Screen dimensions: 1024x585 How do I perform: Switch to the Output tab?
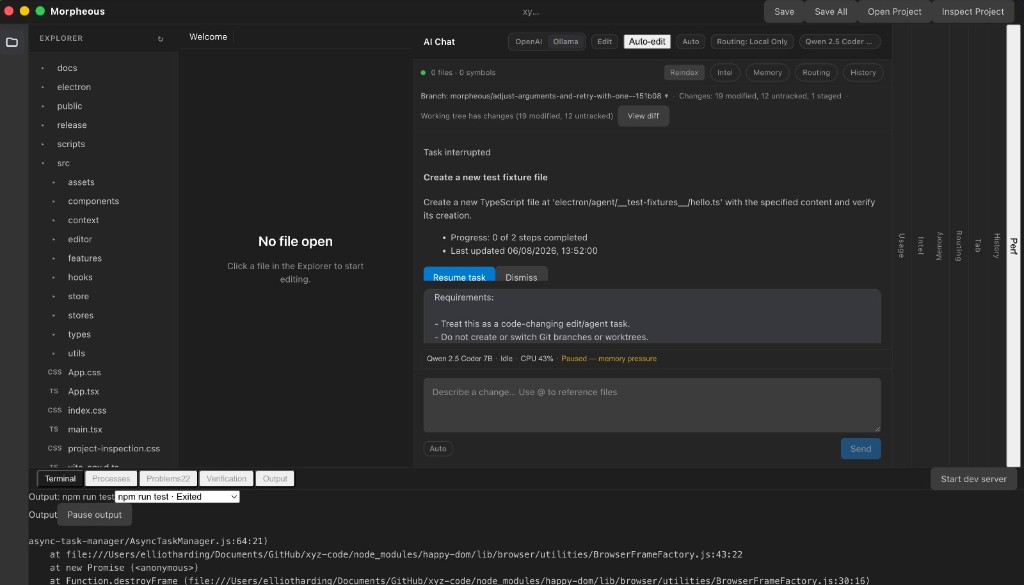[x=275, y=479]
